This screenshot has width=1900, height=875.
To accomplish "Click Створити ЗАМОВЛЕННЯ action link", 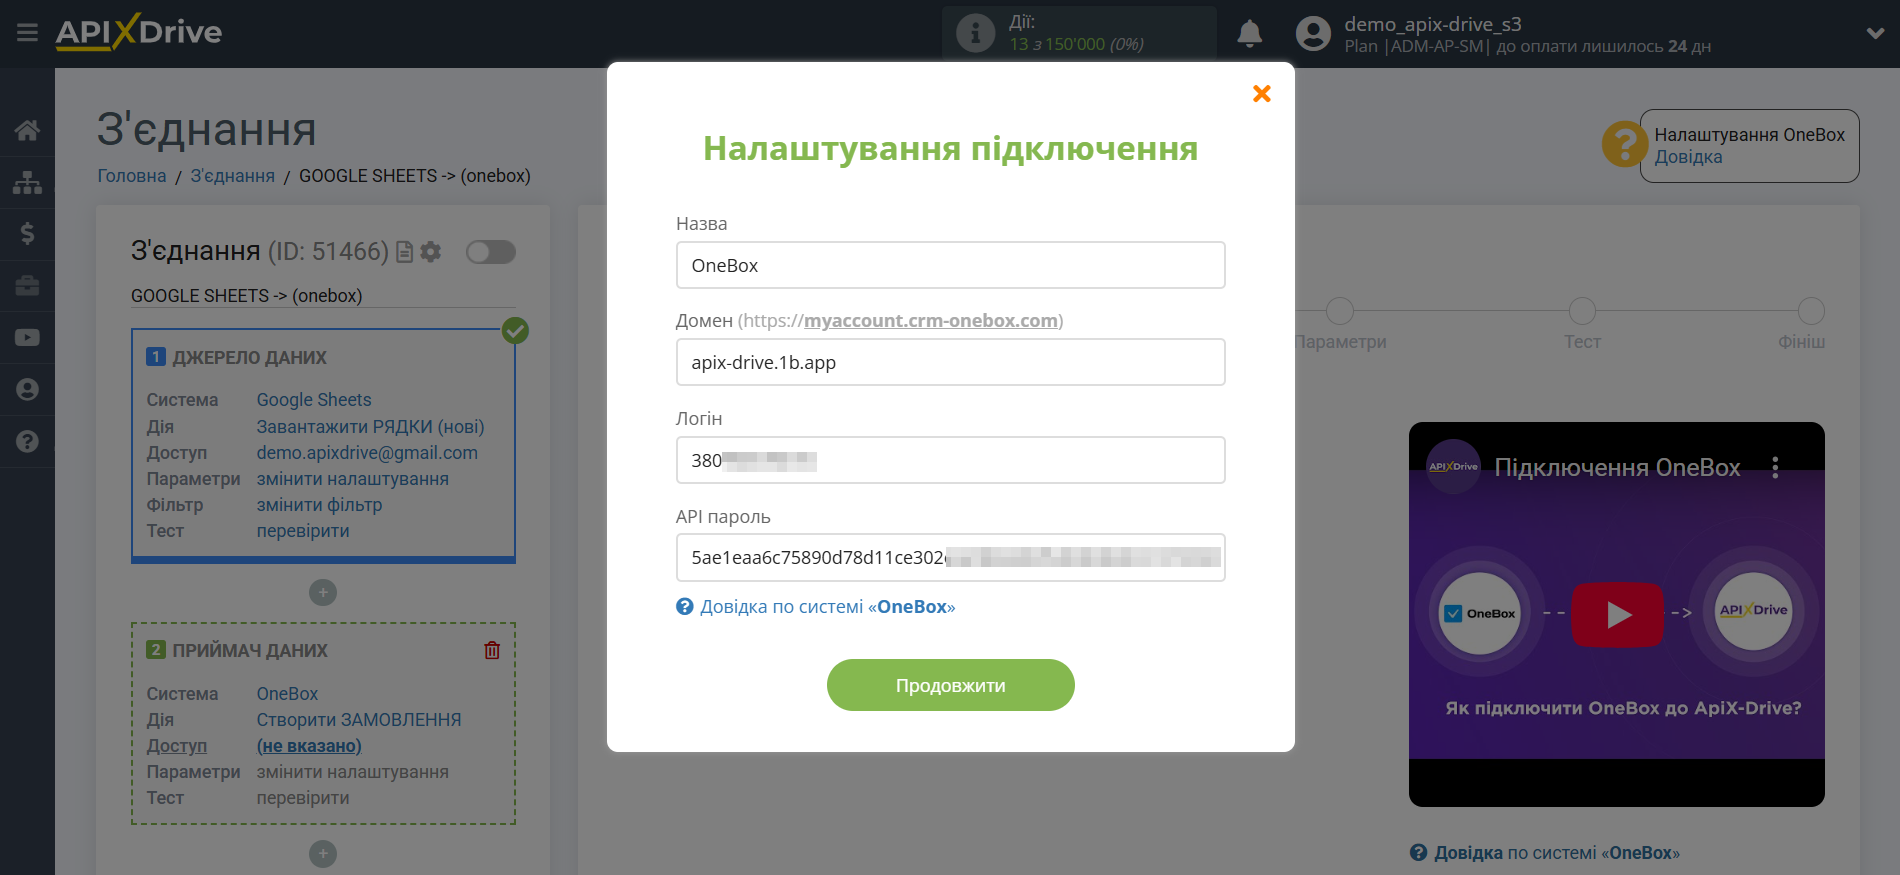I will click(x=359, y=720).
